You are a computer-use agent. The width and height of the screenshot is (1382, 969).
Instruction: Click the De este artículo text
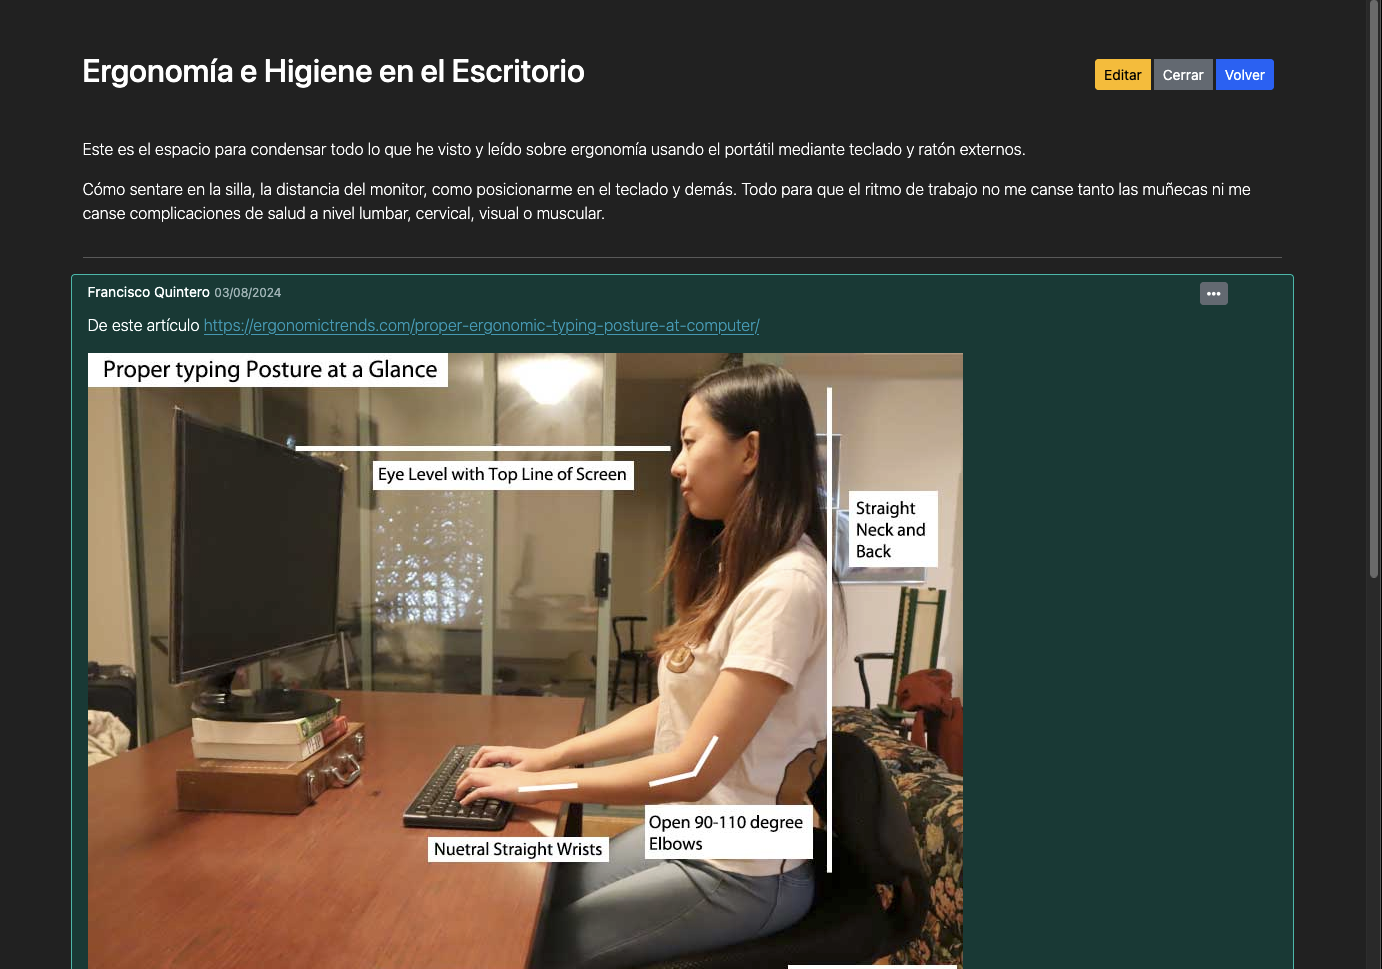coord(142,325)
